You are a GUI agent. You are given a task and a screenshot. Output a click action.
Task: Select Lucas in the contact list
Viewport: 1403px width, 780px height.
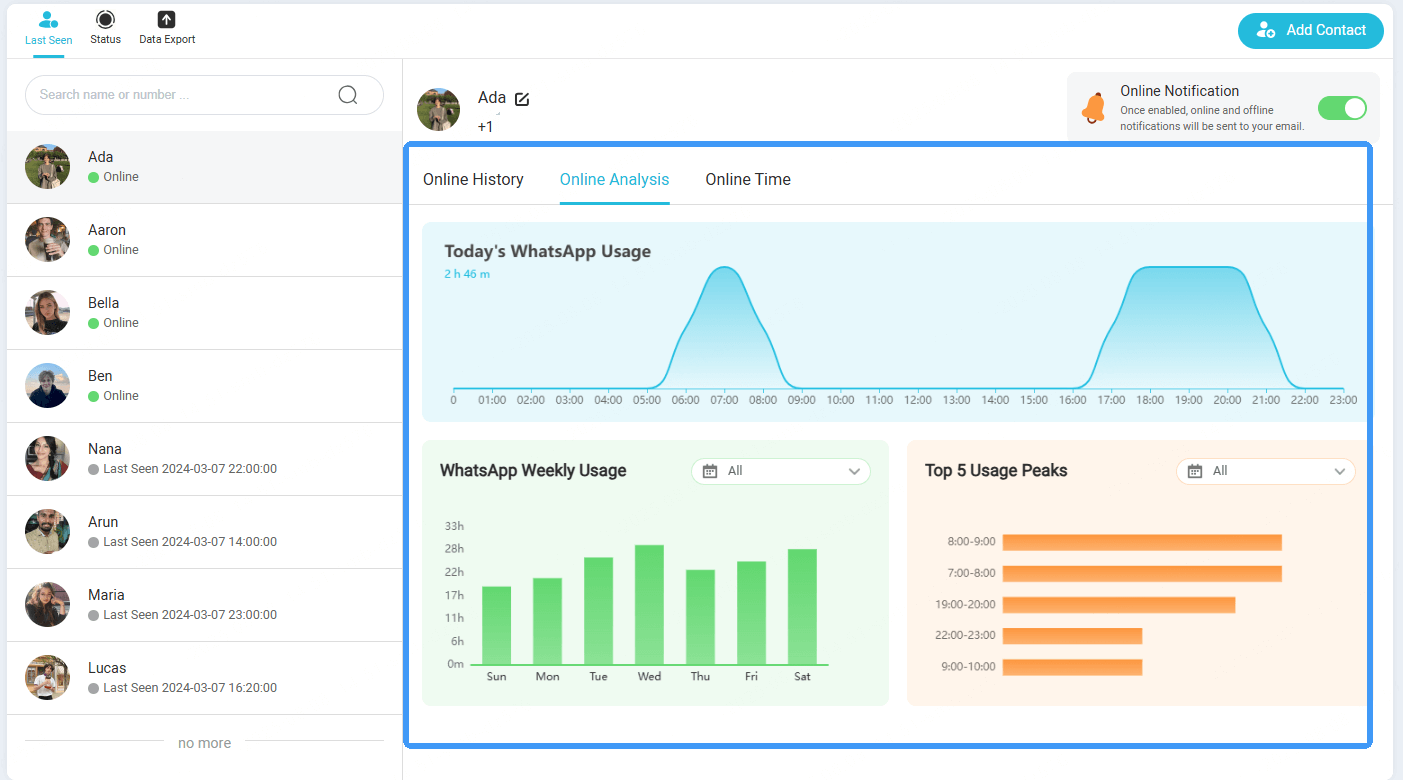204,678
